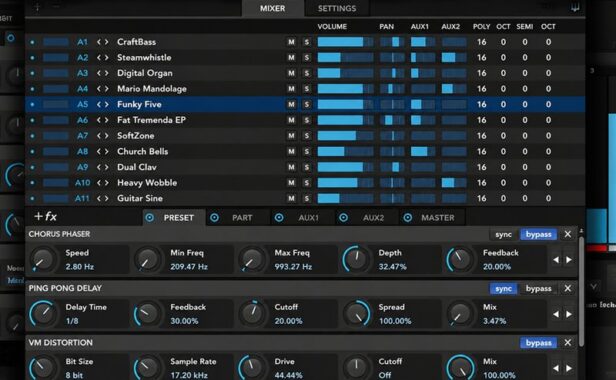Click the Chorus Phaser Depth knob
The height and width of the screenshot is (380, 616).
tap(356, 259)
